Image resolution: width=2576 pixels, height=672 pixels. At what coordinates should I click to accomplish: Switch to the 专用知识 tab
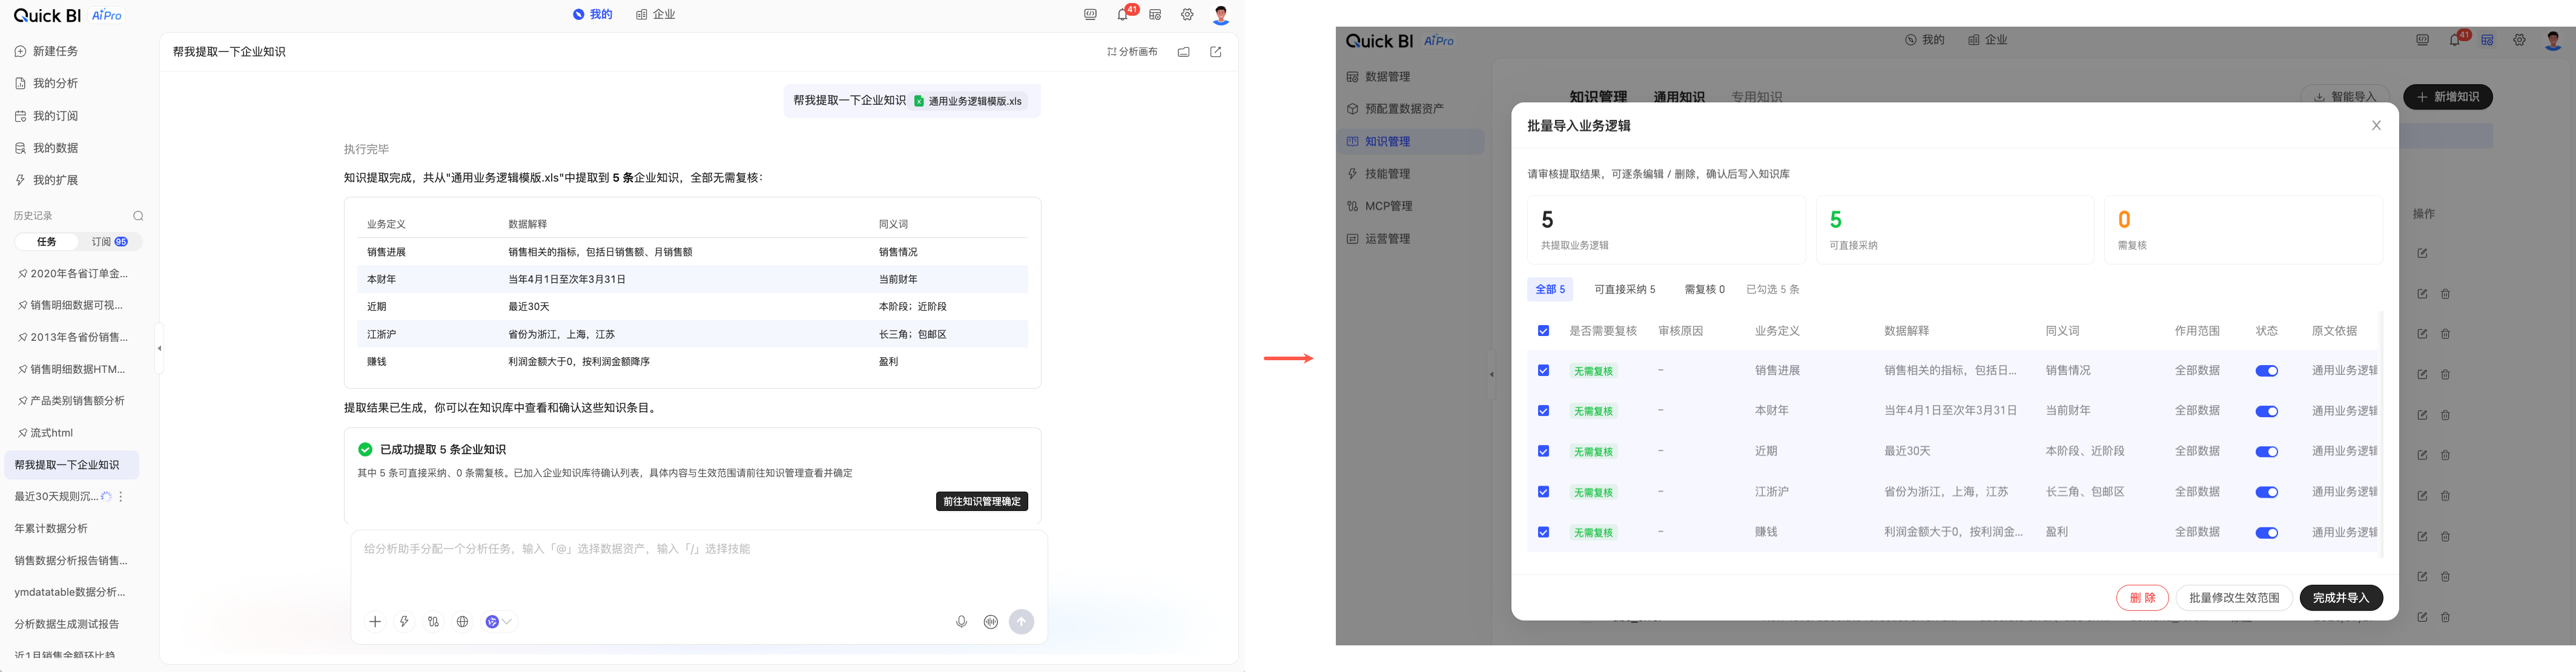pyautogui.click(x=1756, y=97)
